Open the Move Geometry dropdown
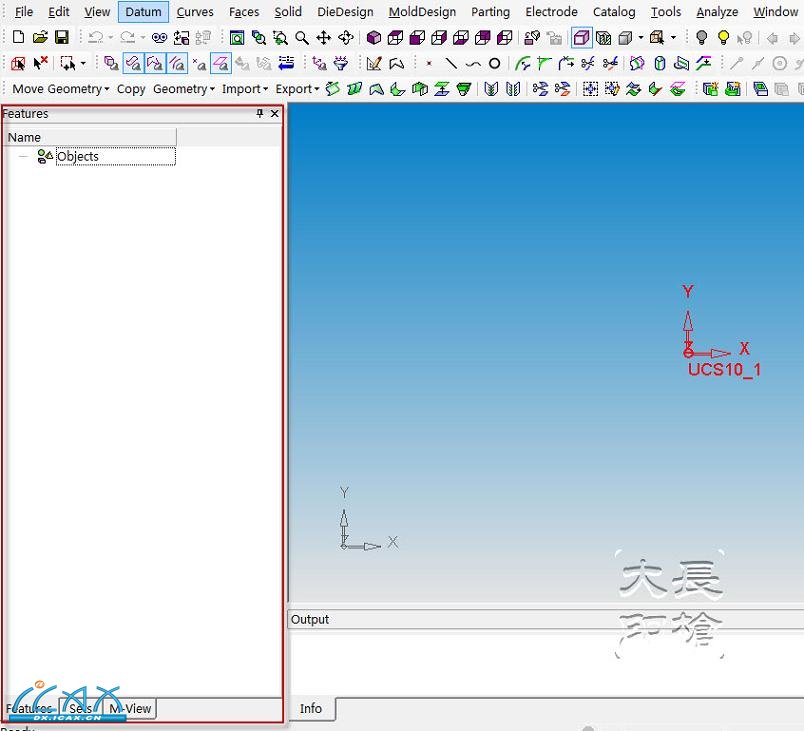The height and width of the screenshot is (731, 804). pyautogui.click(x=60, y=89)
